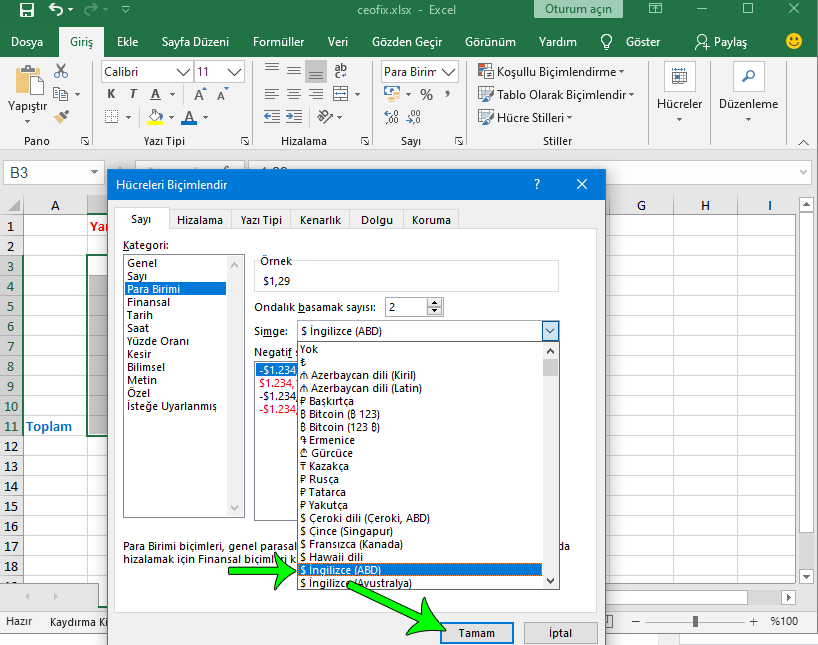Click the Paylaş share button

tap(721, 42)
